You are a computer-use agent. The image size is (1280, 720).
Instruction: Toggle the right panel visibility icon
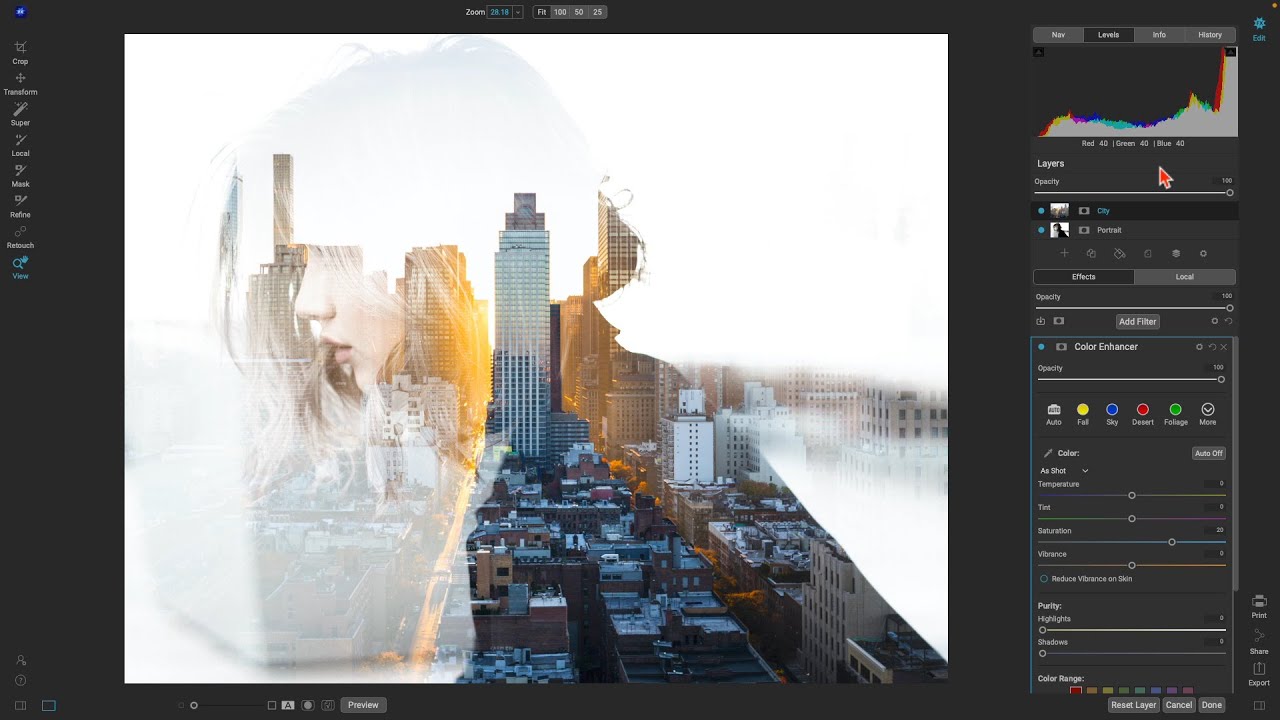click(1259, 705)
